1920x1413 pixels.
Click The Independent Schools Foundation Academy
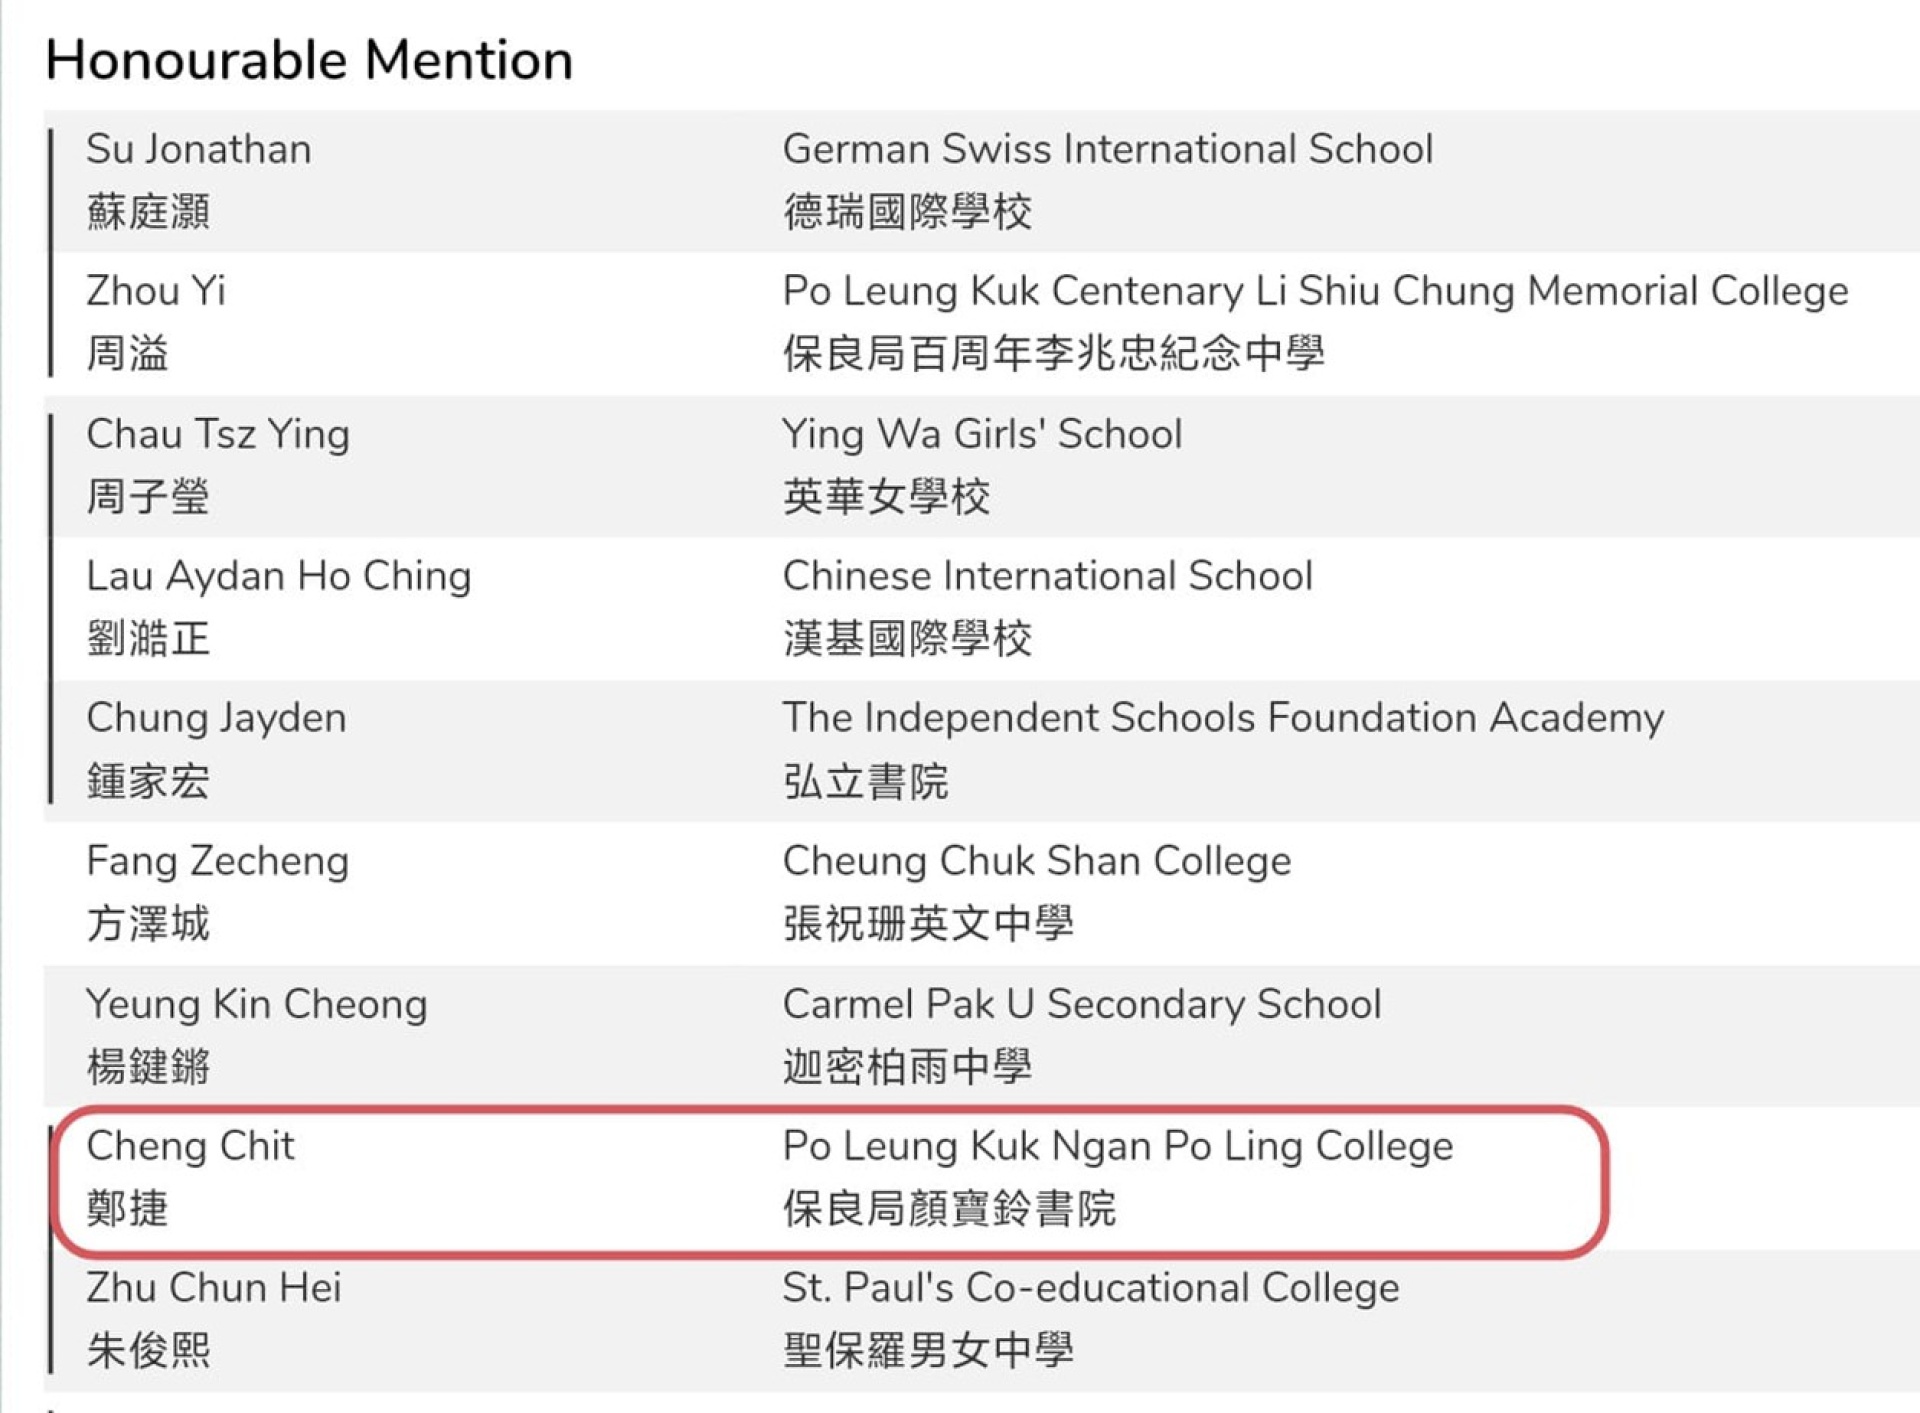pos(1223,718)
